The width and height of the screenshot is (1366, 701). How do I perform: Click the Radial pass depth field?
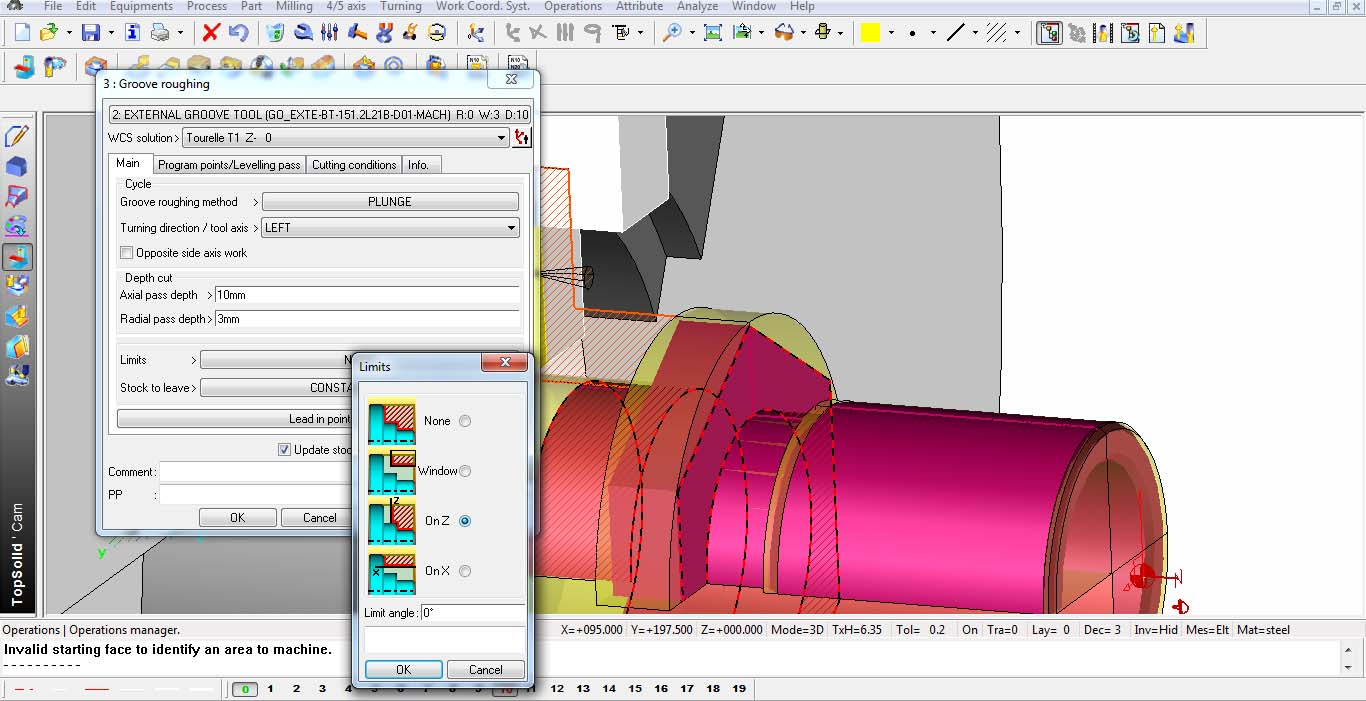[367, 319]
